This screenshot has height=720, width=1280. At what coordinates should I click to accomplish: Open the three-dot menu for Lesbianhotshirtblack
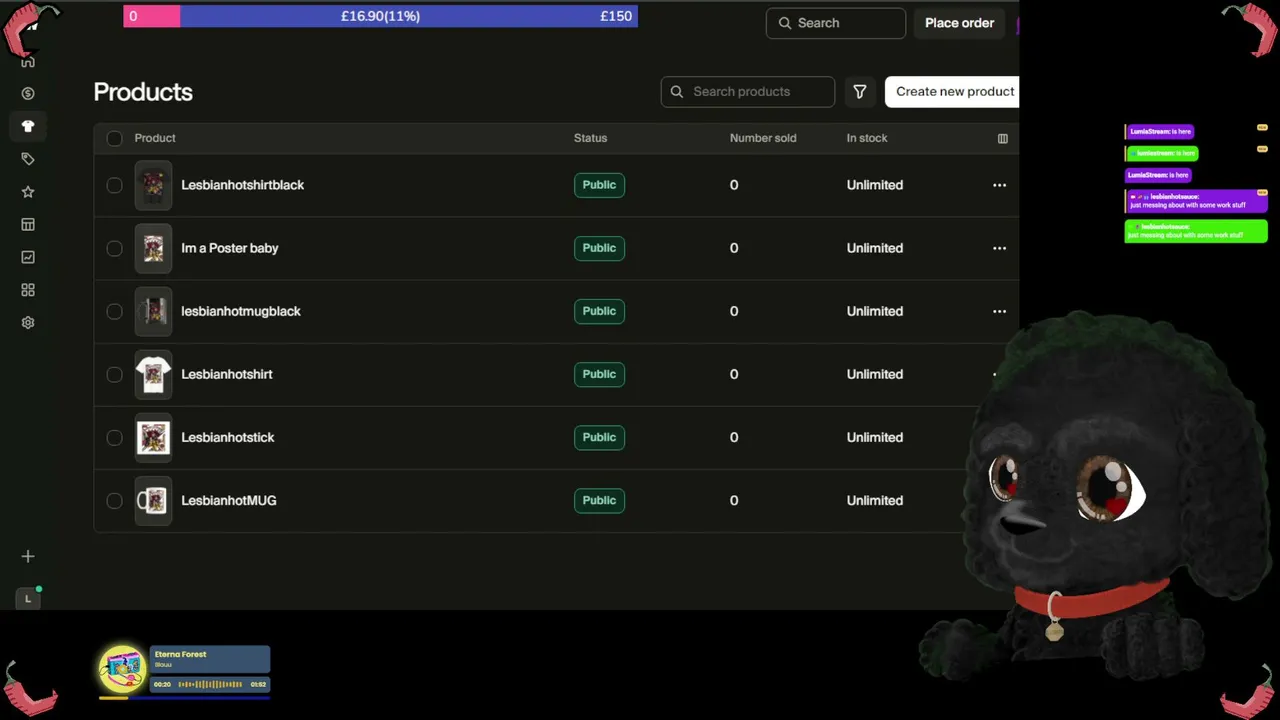click(999, 185)
